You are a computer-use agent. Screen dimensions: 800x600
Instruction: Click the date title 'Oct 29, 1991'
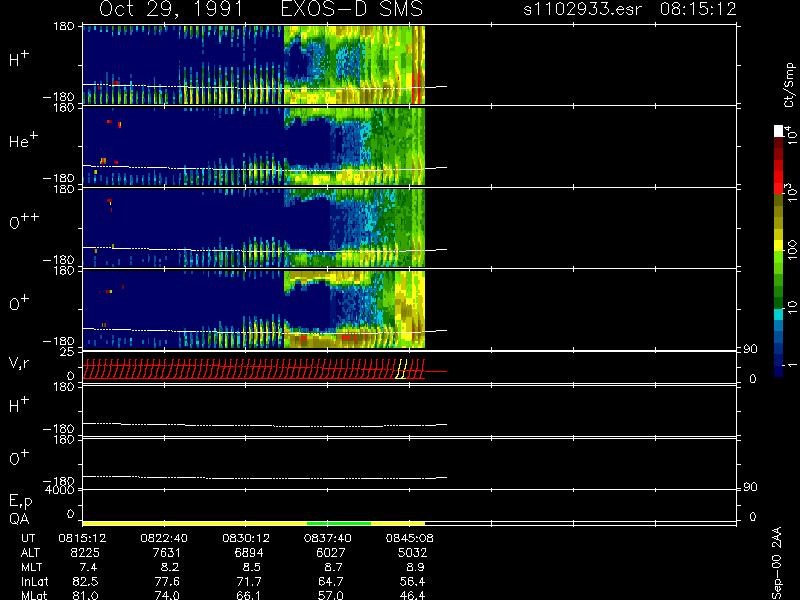(170, 10)
